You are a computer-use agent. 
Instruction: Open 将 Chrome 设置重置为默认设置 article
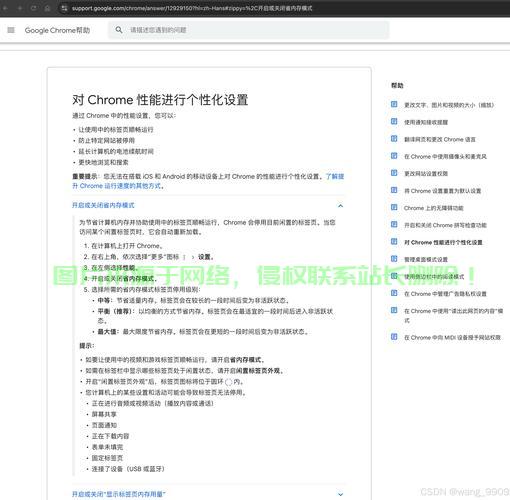point(443,191)
